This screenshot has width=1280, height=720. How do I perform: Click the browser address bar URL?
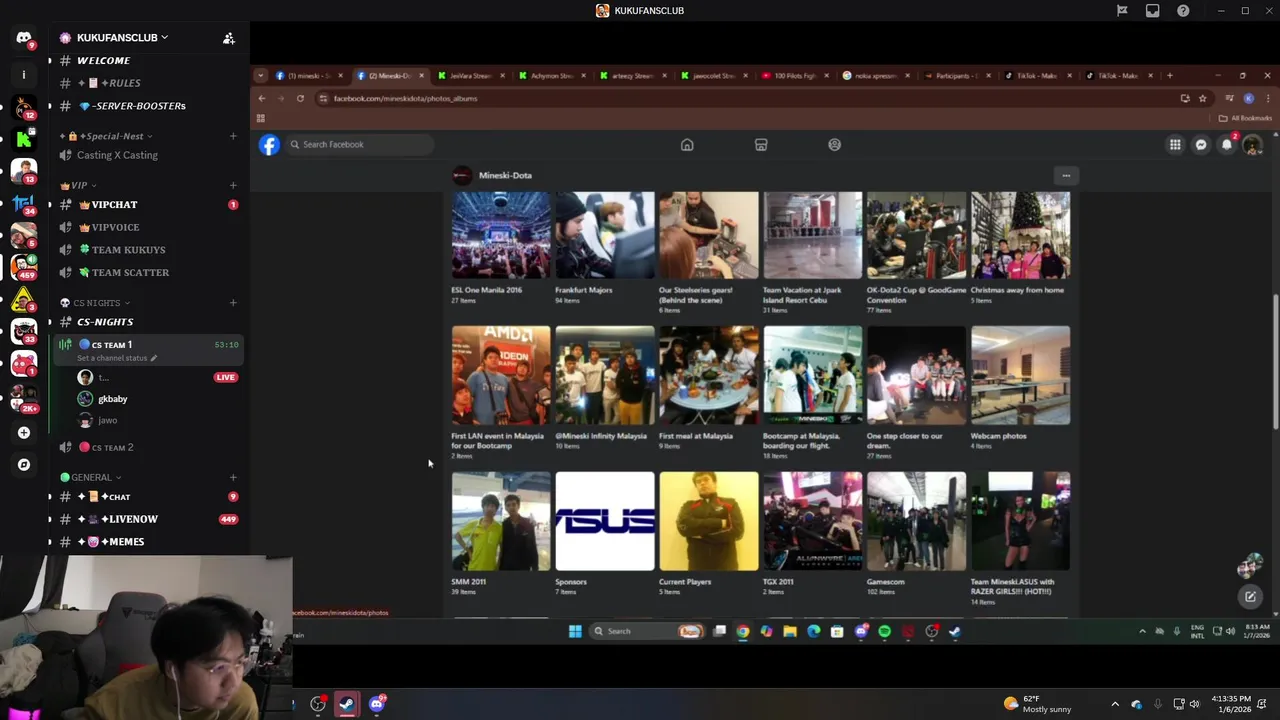405,99
